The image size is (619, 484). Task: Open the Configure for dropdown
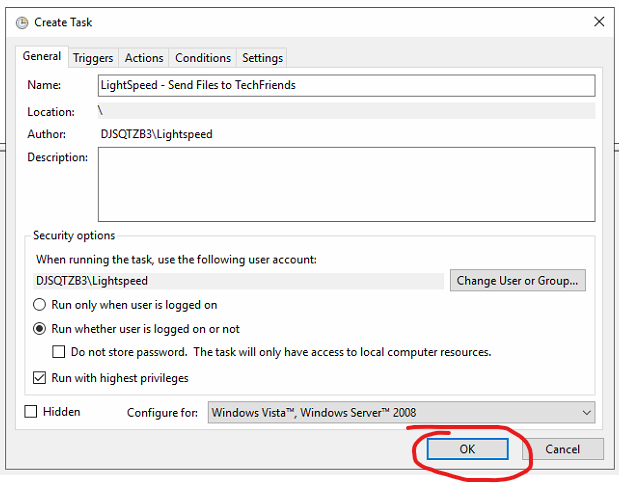coord(401,413)
